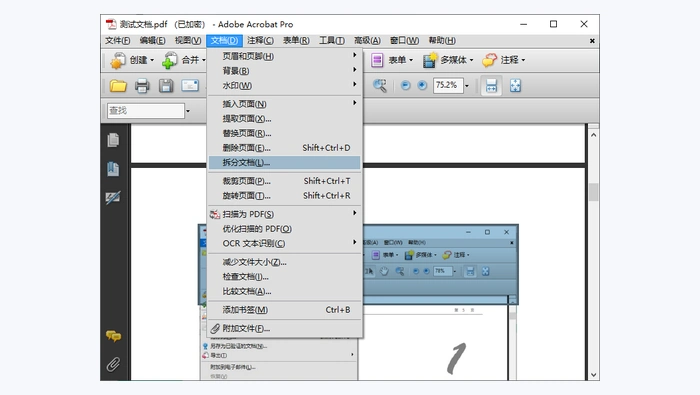Choose Reduce File Size (减少文件大小)
Image resolution: width=700 pixels, height=395 pixels.
(x=284, y=262)
